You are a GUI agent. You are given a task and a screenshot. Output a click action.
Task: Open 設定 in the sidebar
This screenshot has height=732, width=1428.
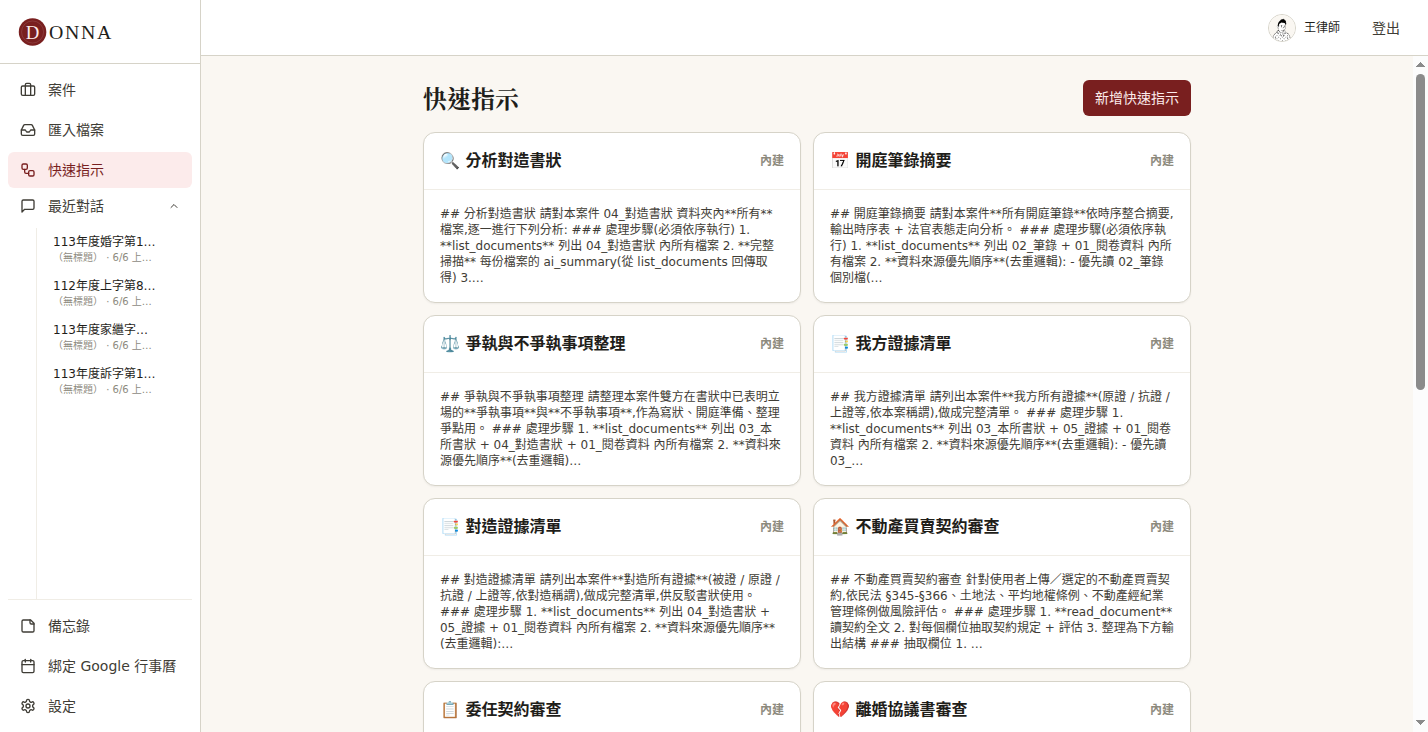pos(100,706)
